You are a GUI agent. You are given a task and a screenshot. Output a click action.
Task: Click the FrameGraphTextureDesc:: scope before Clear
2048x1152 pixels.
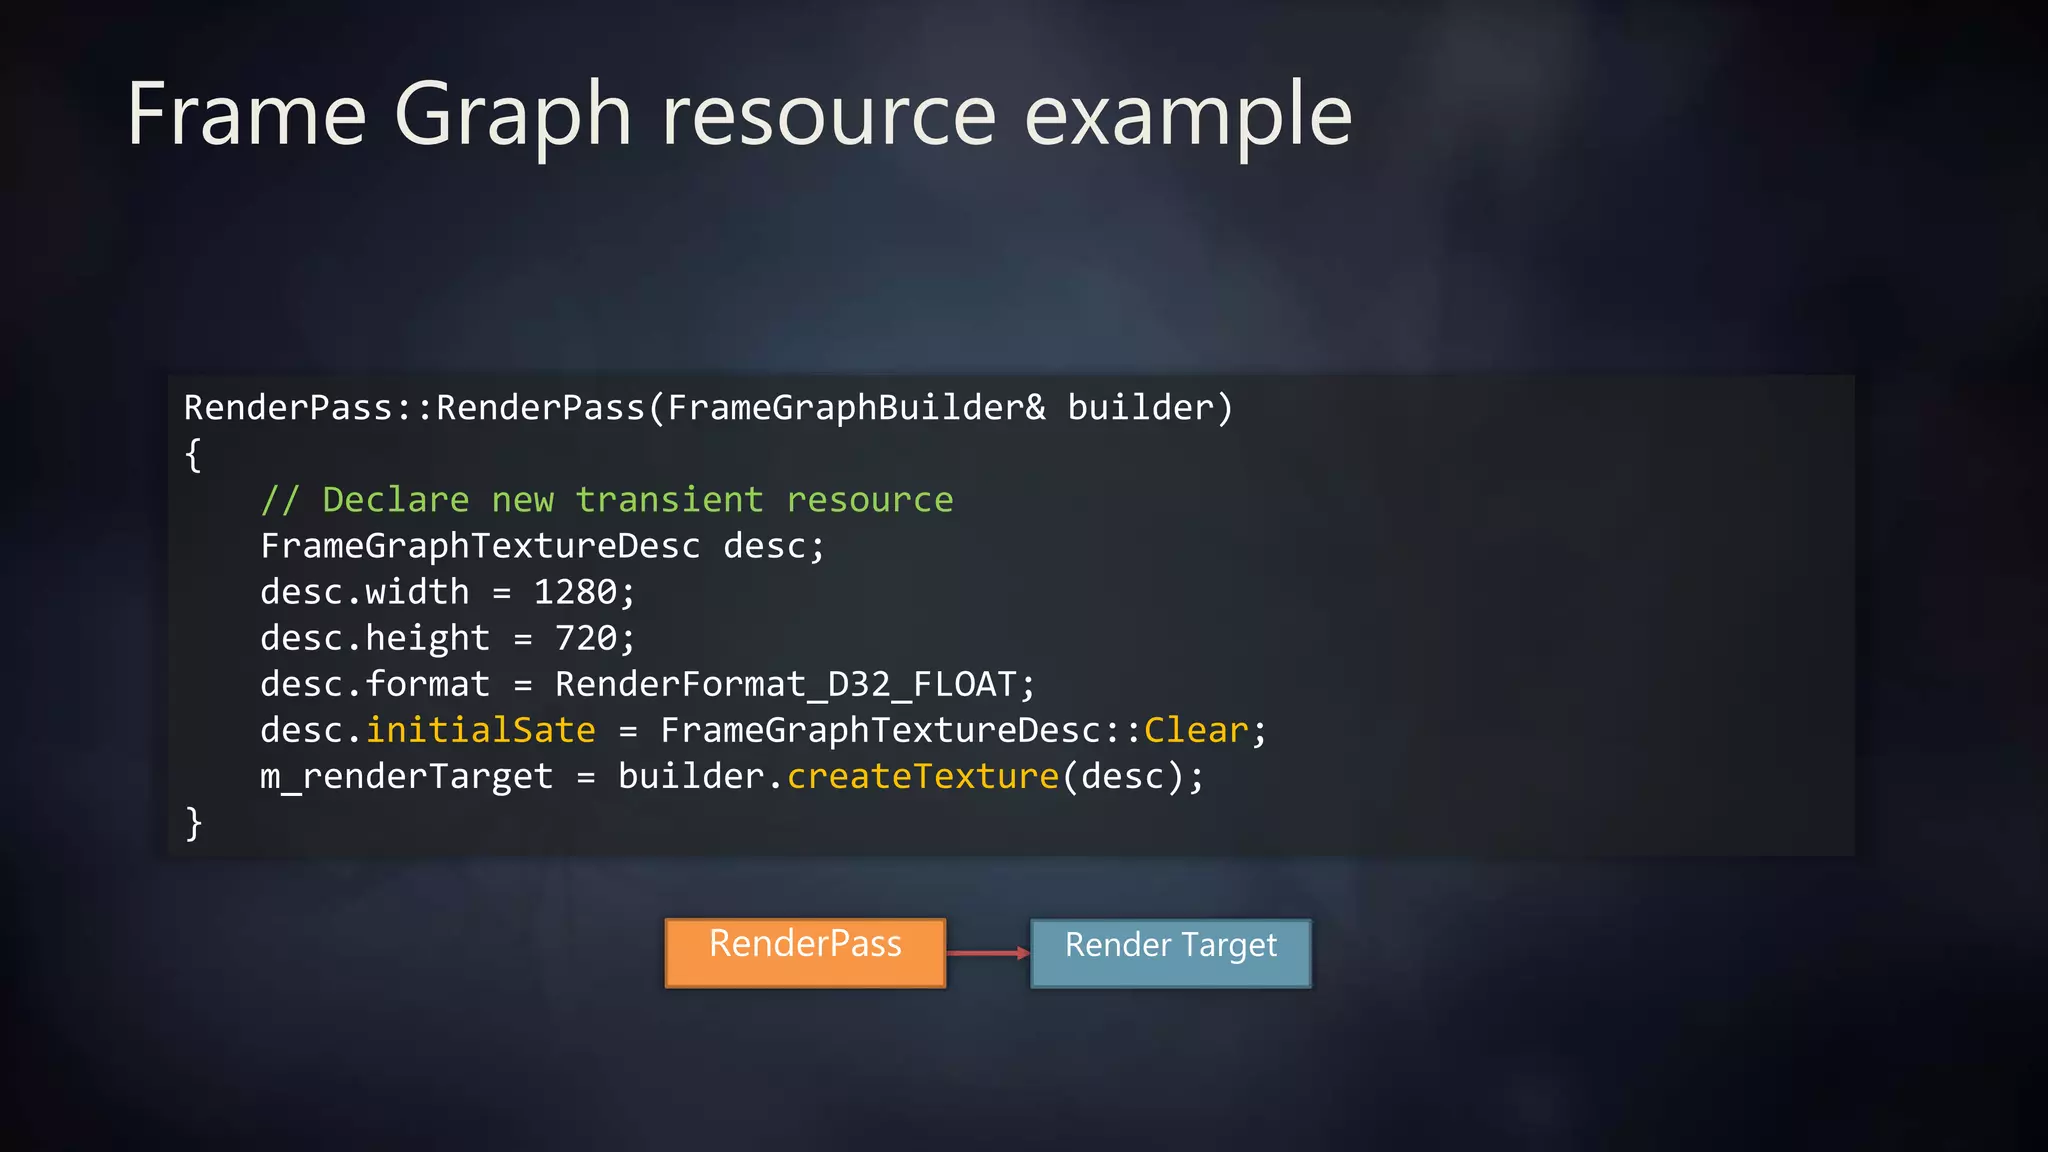click(x=899, y=730)
